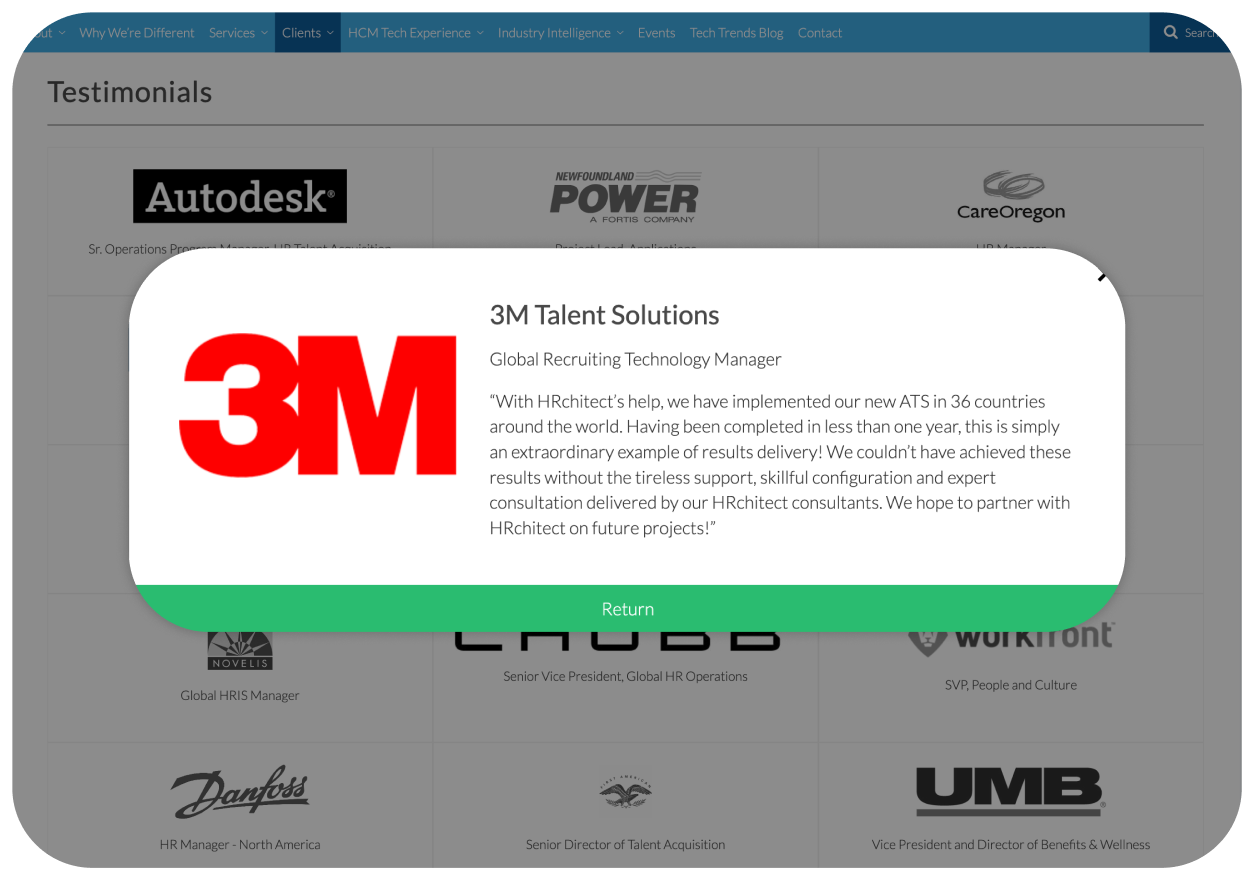
Task: Click the search input field
Action: [1204, 32]
